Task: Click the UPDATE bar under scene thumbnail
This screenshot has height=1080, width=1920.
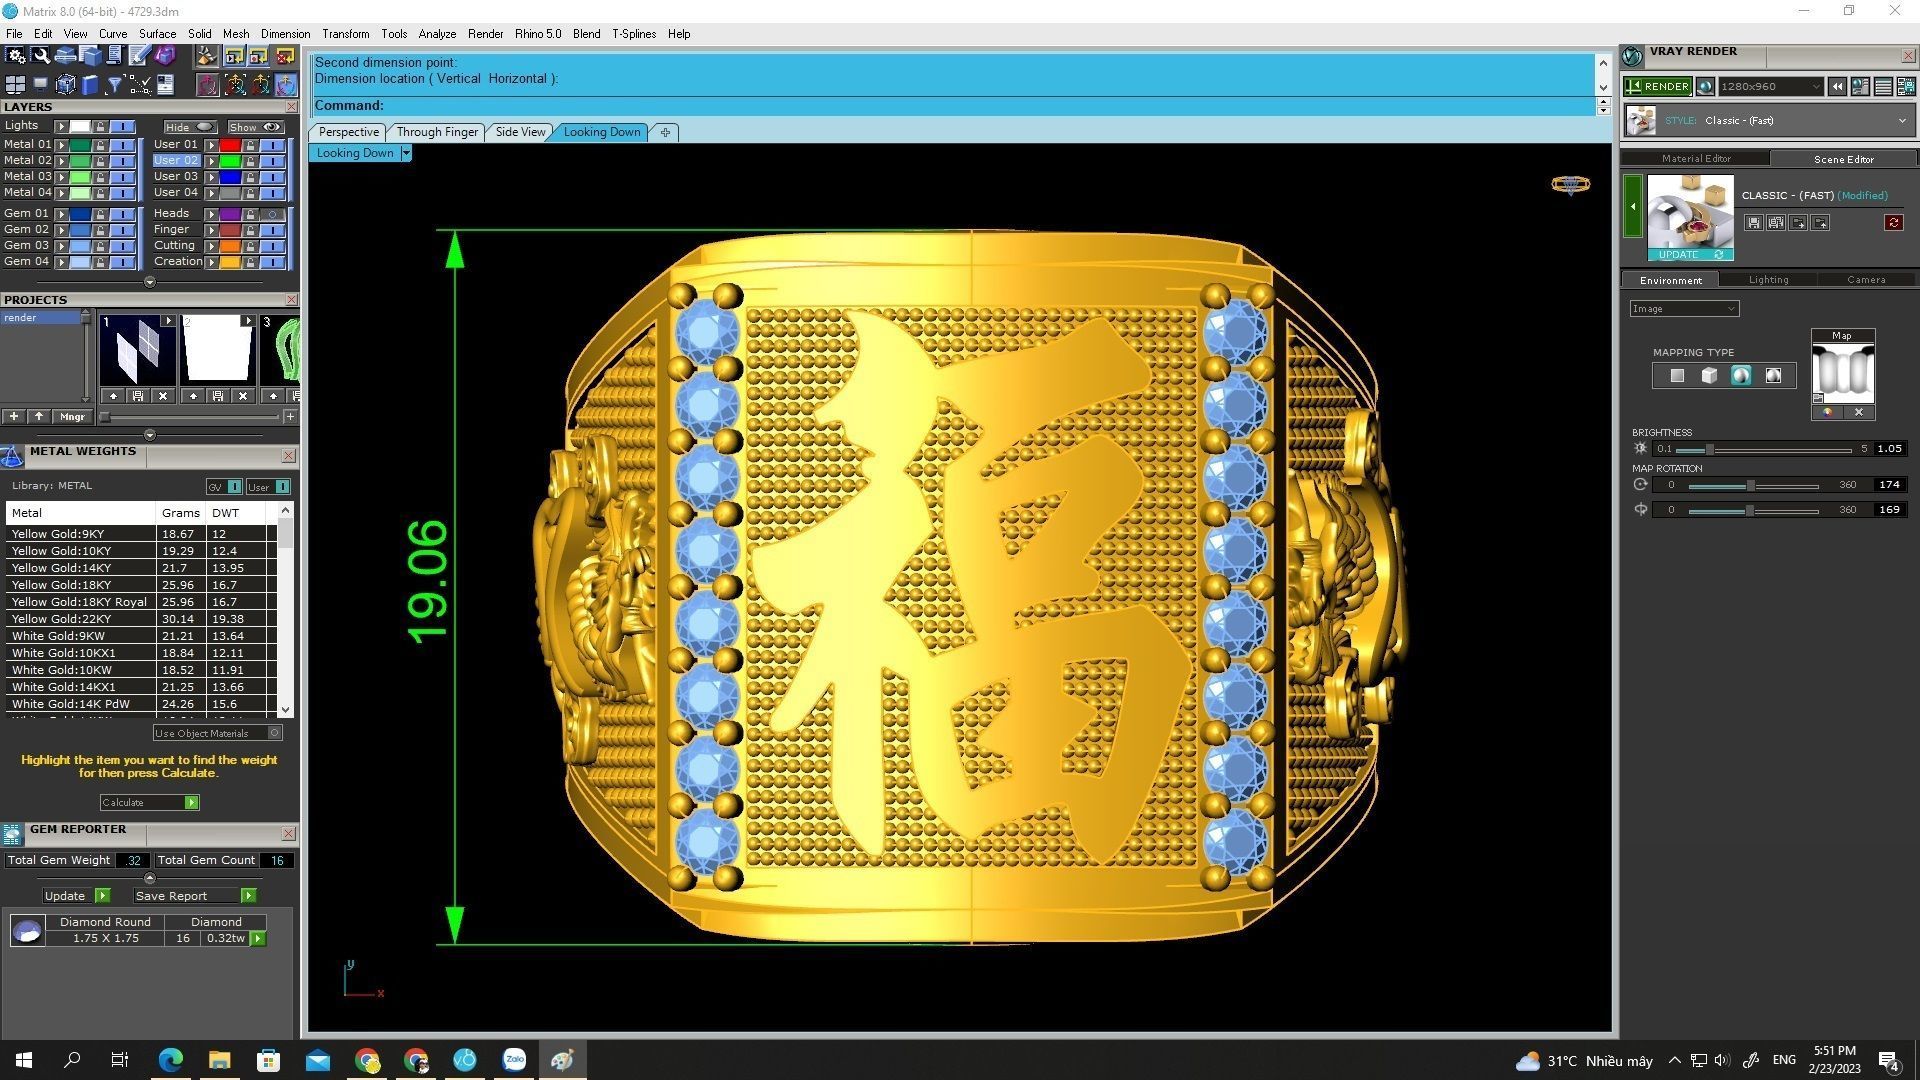Action: 1690,255
